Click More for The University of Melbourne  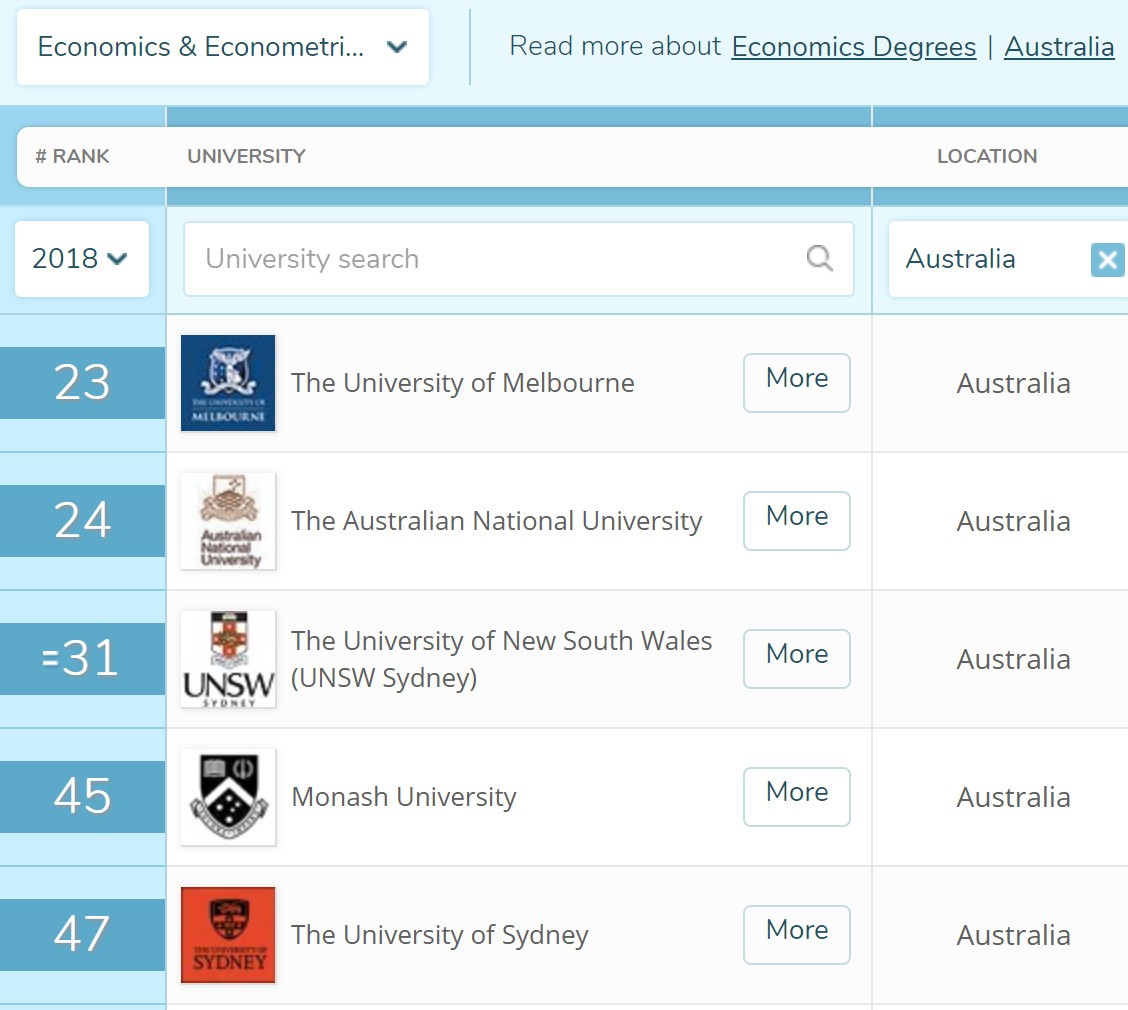[x=797, y=383]
